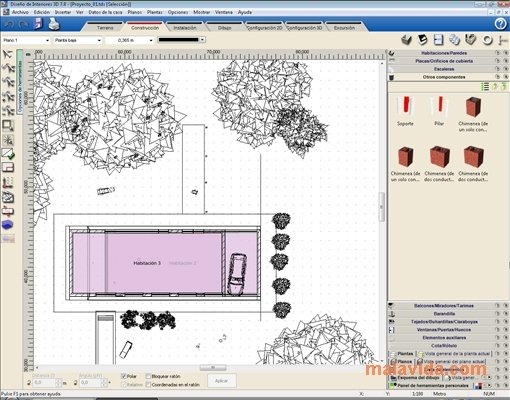The image size is (510, 400).
Task: Enable the Bloquear ratón checkbox
Action: 148,376
